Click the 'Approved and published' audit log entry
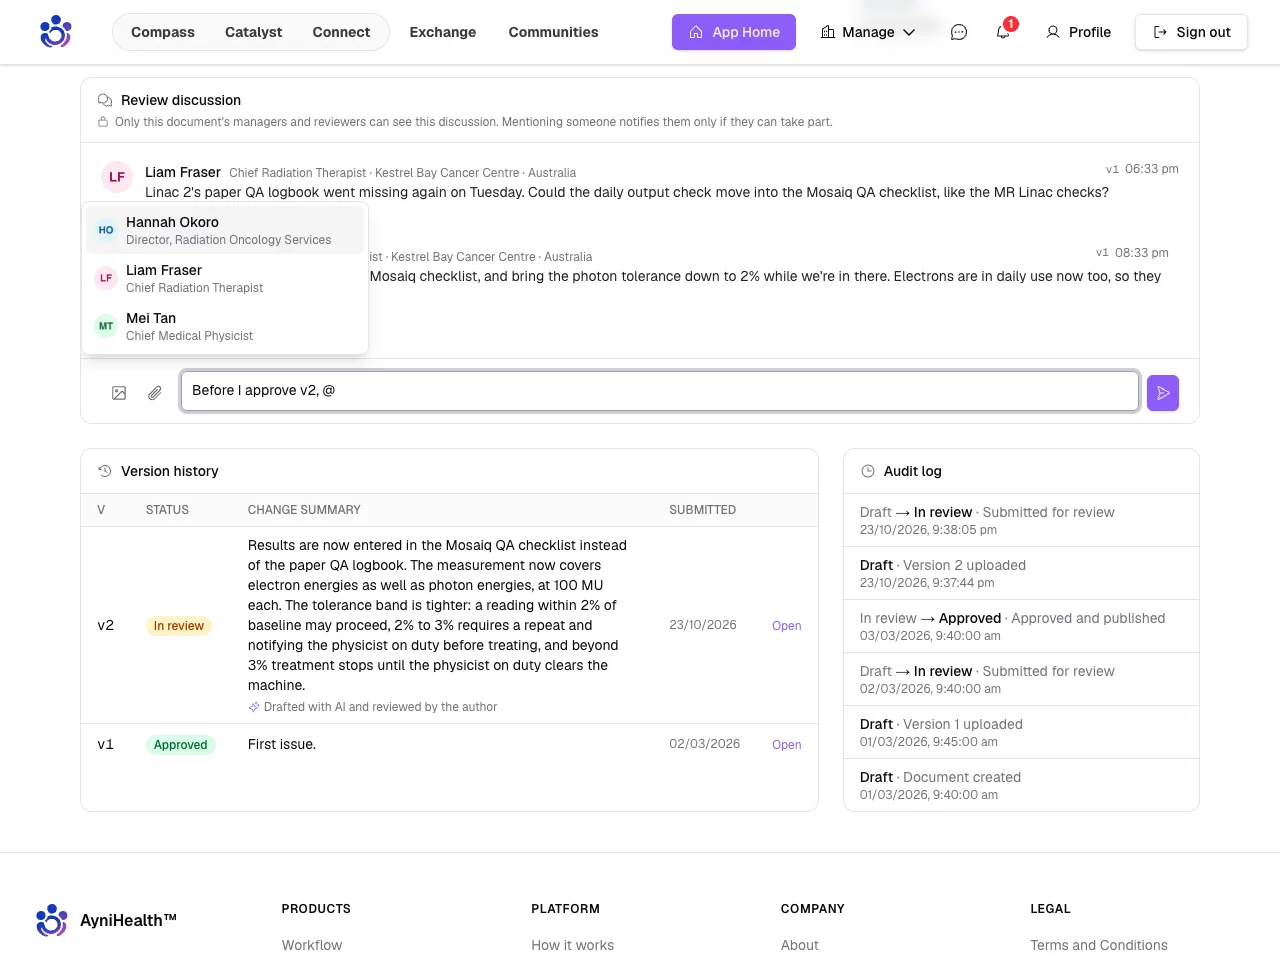The width and height of the screenshot is (1280, 960). (1021, 626)
